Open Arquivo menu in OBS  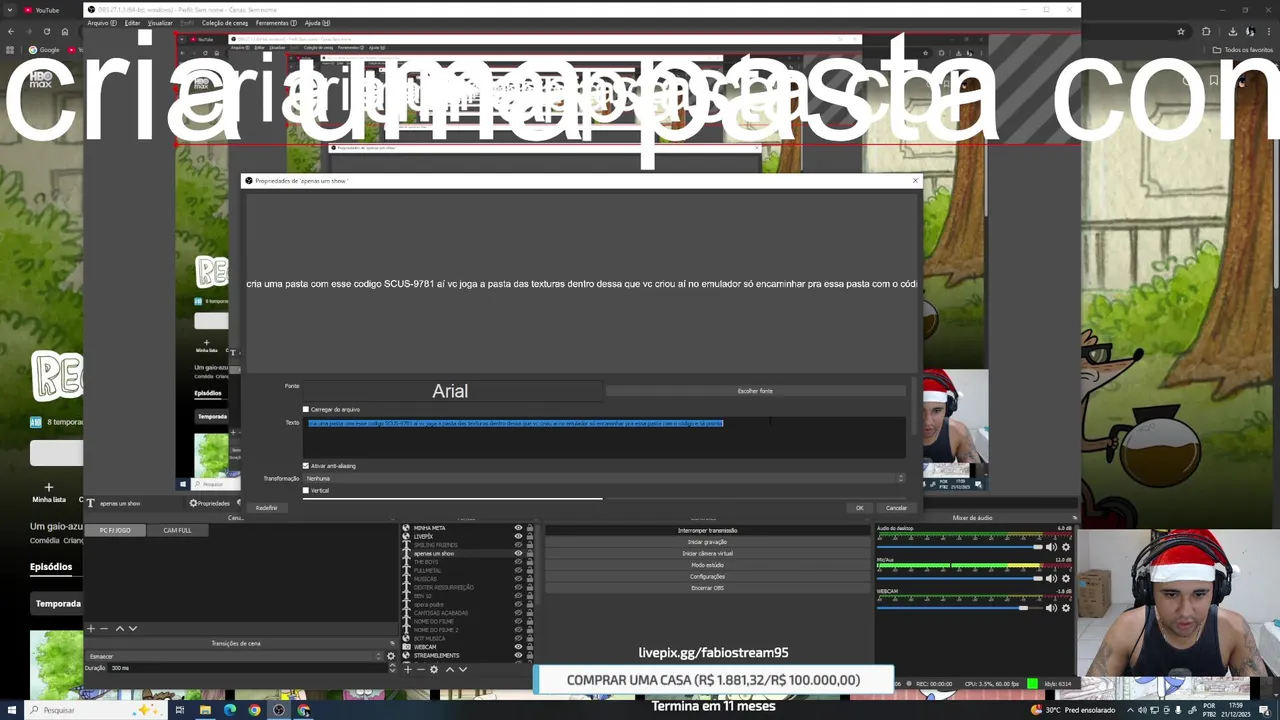tap(101, 23)
